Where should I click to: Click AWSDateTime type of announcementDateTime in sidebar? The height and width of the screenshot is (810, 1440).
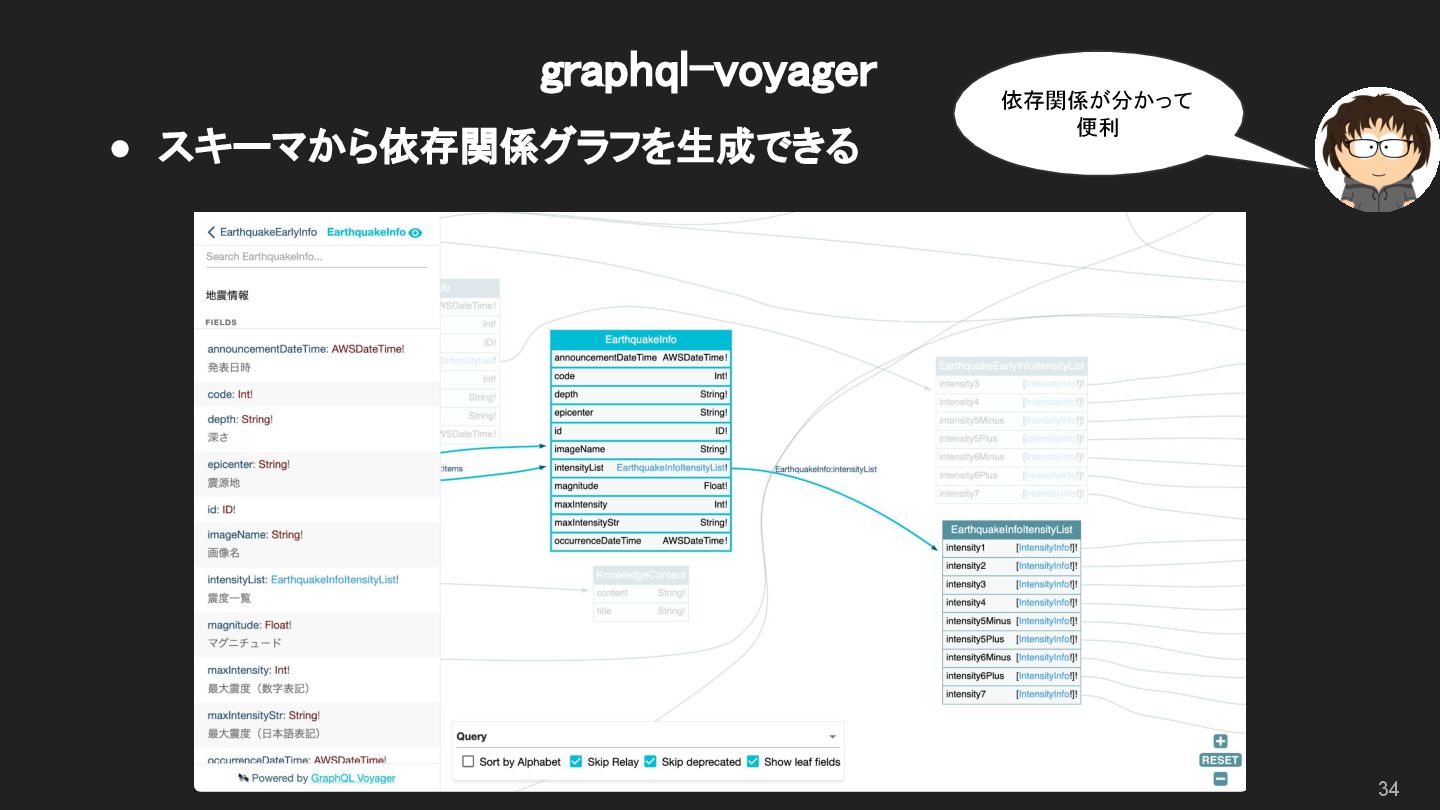[x=368, y=349]
